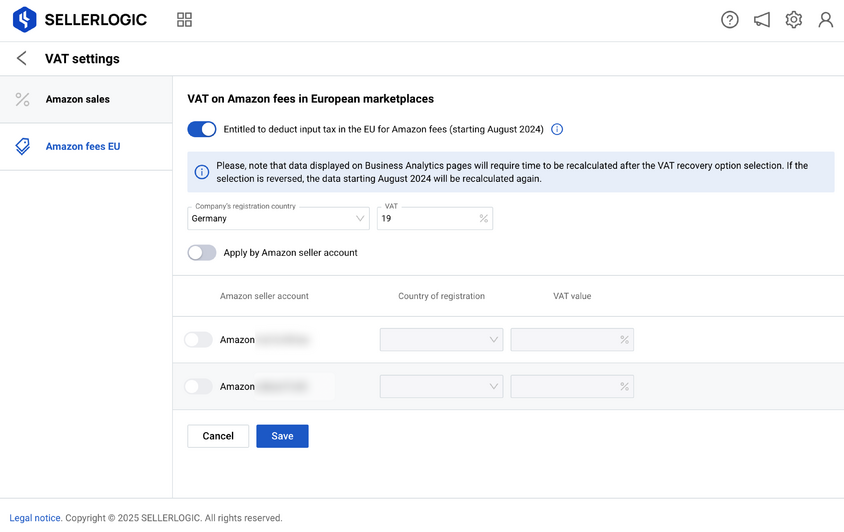The height and width of the screenshot is (532, 844).
Task: Select the Amazon fees EU tab
Action: [86, 146]
